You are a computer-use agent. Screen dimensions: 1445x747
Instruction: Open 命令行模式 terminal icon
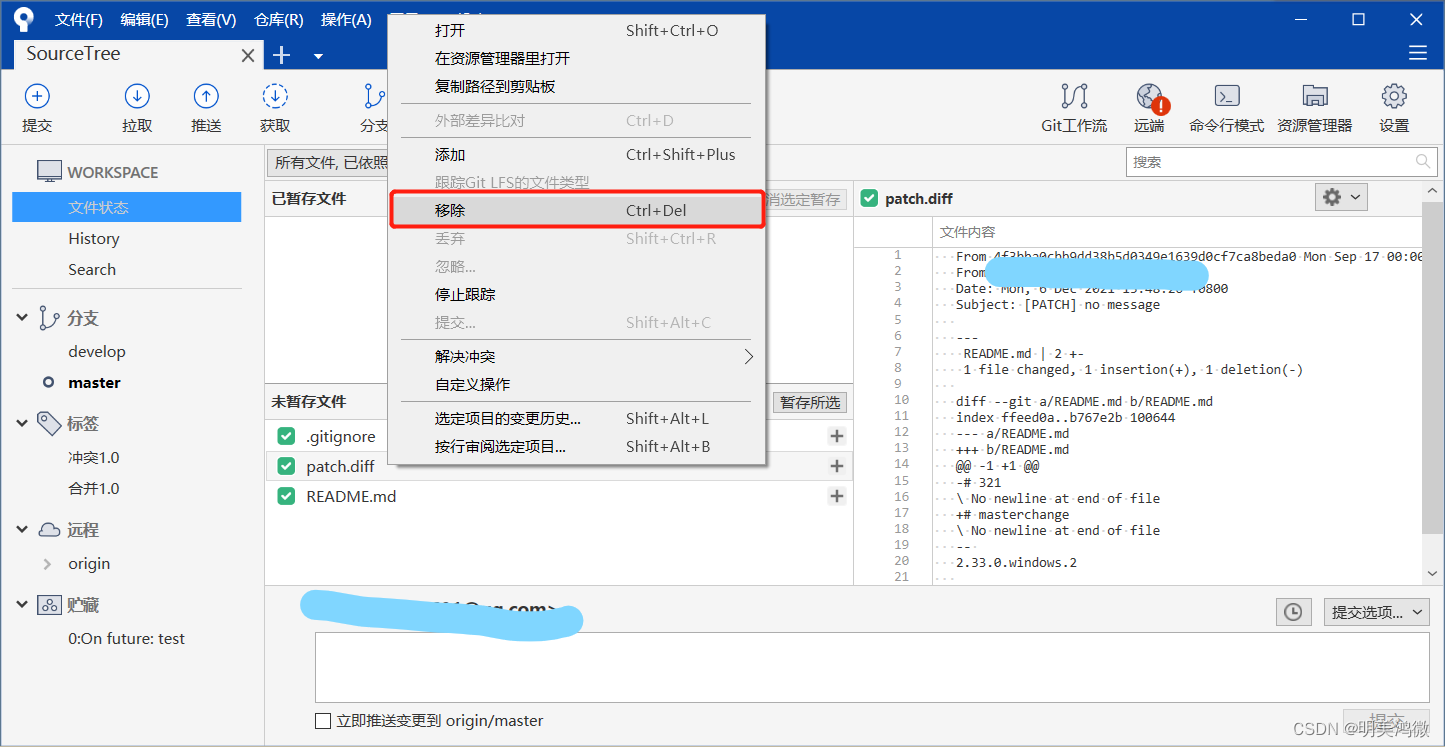(1227, 96)
